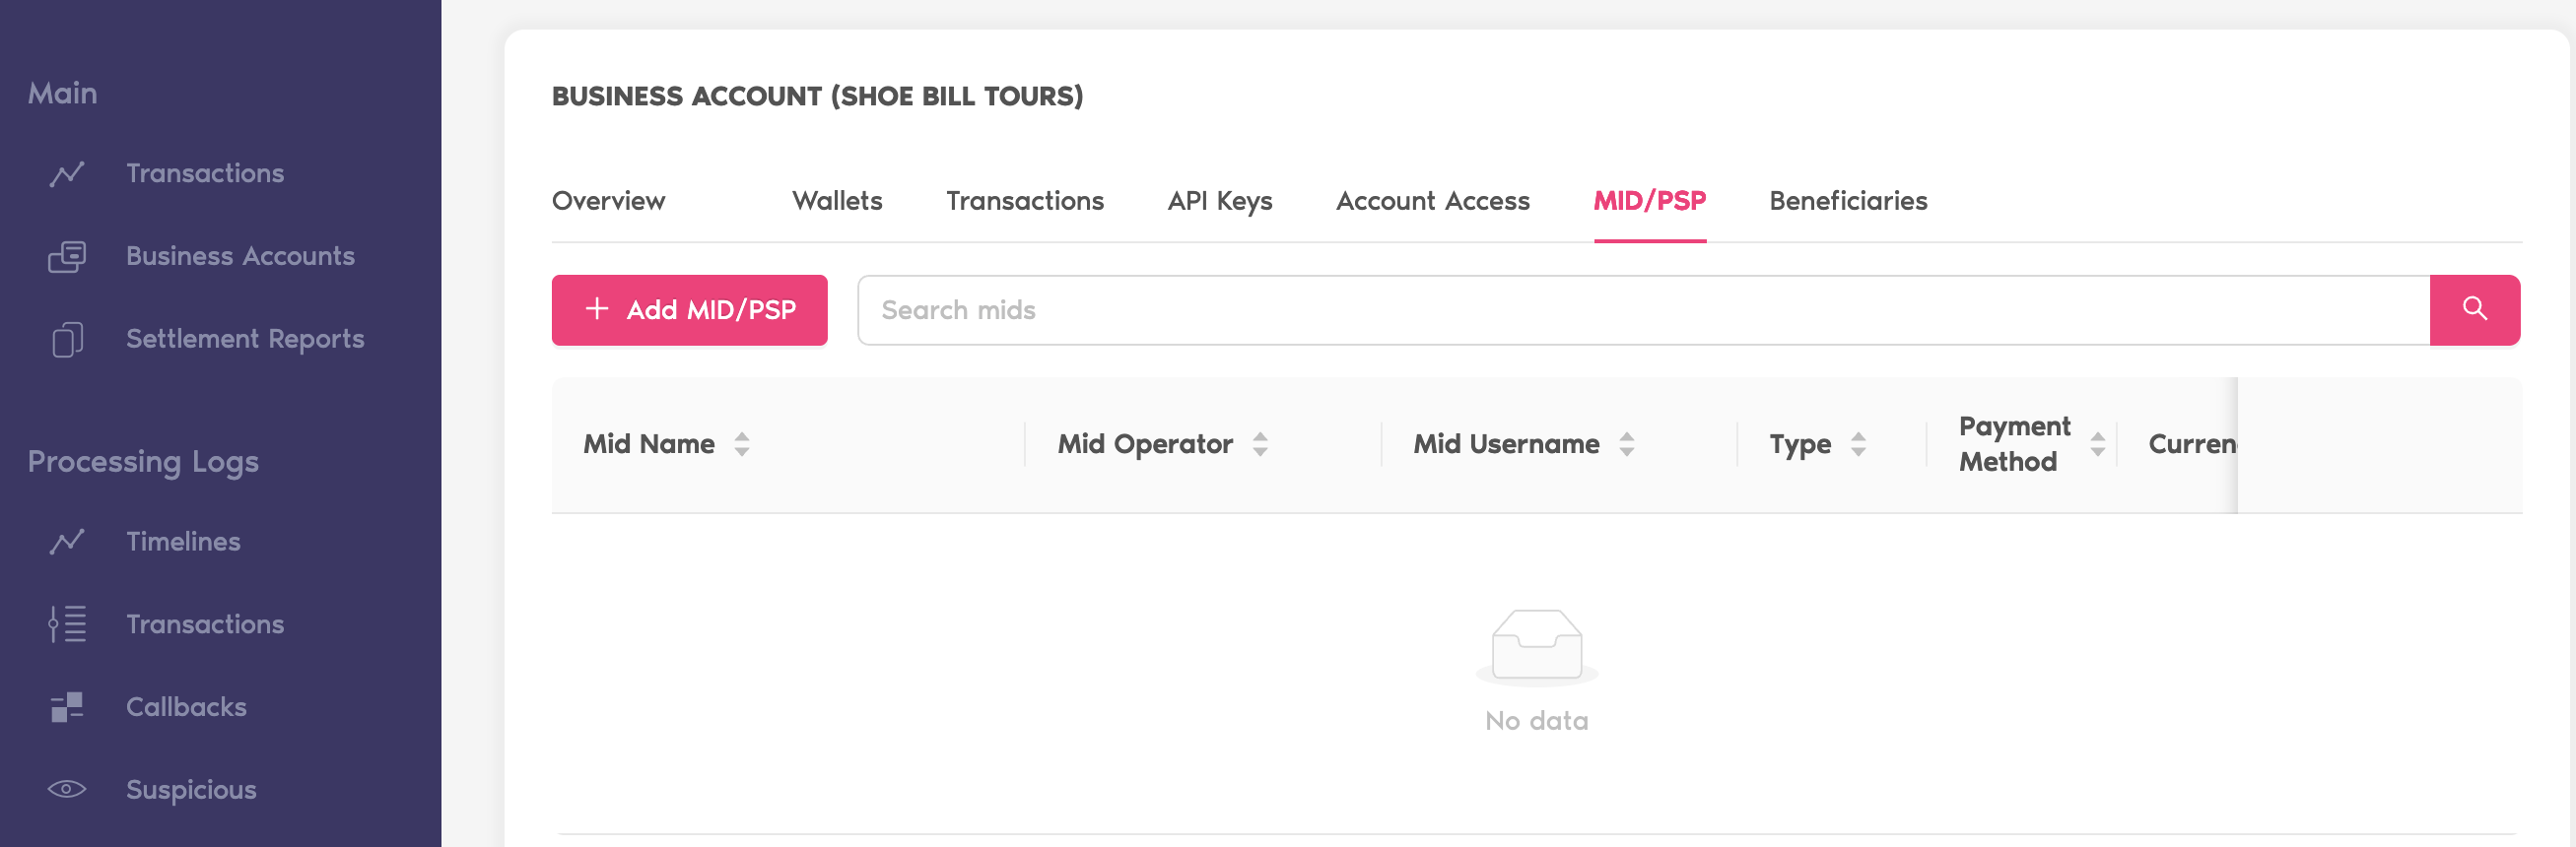Screen dimensions: 2576x847
Task: Click the Settlement Reports document icon
Action: click(67, 340)
